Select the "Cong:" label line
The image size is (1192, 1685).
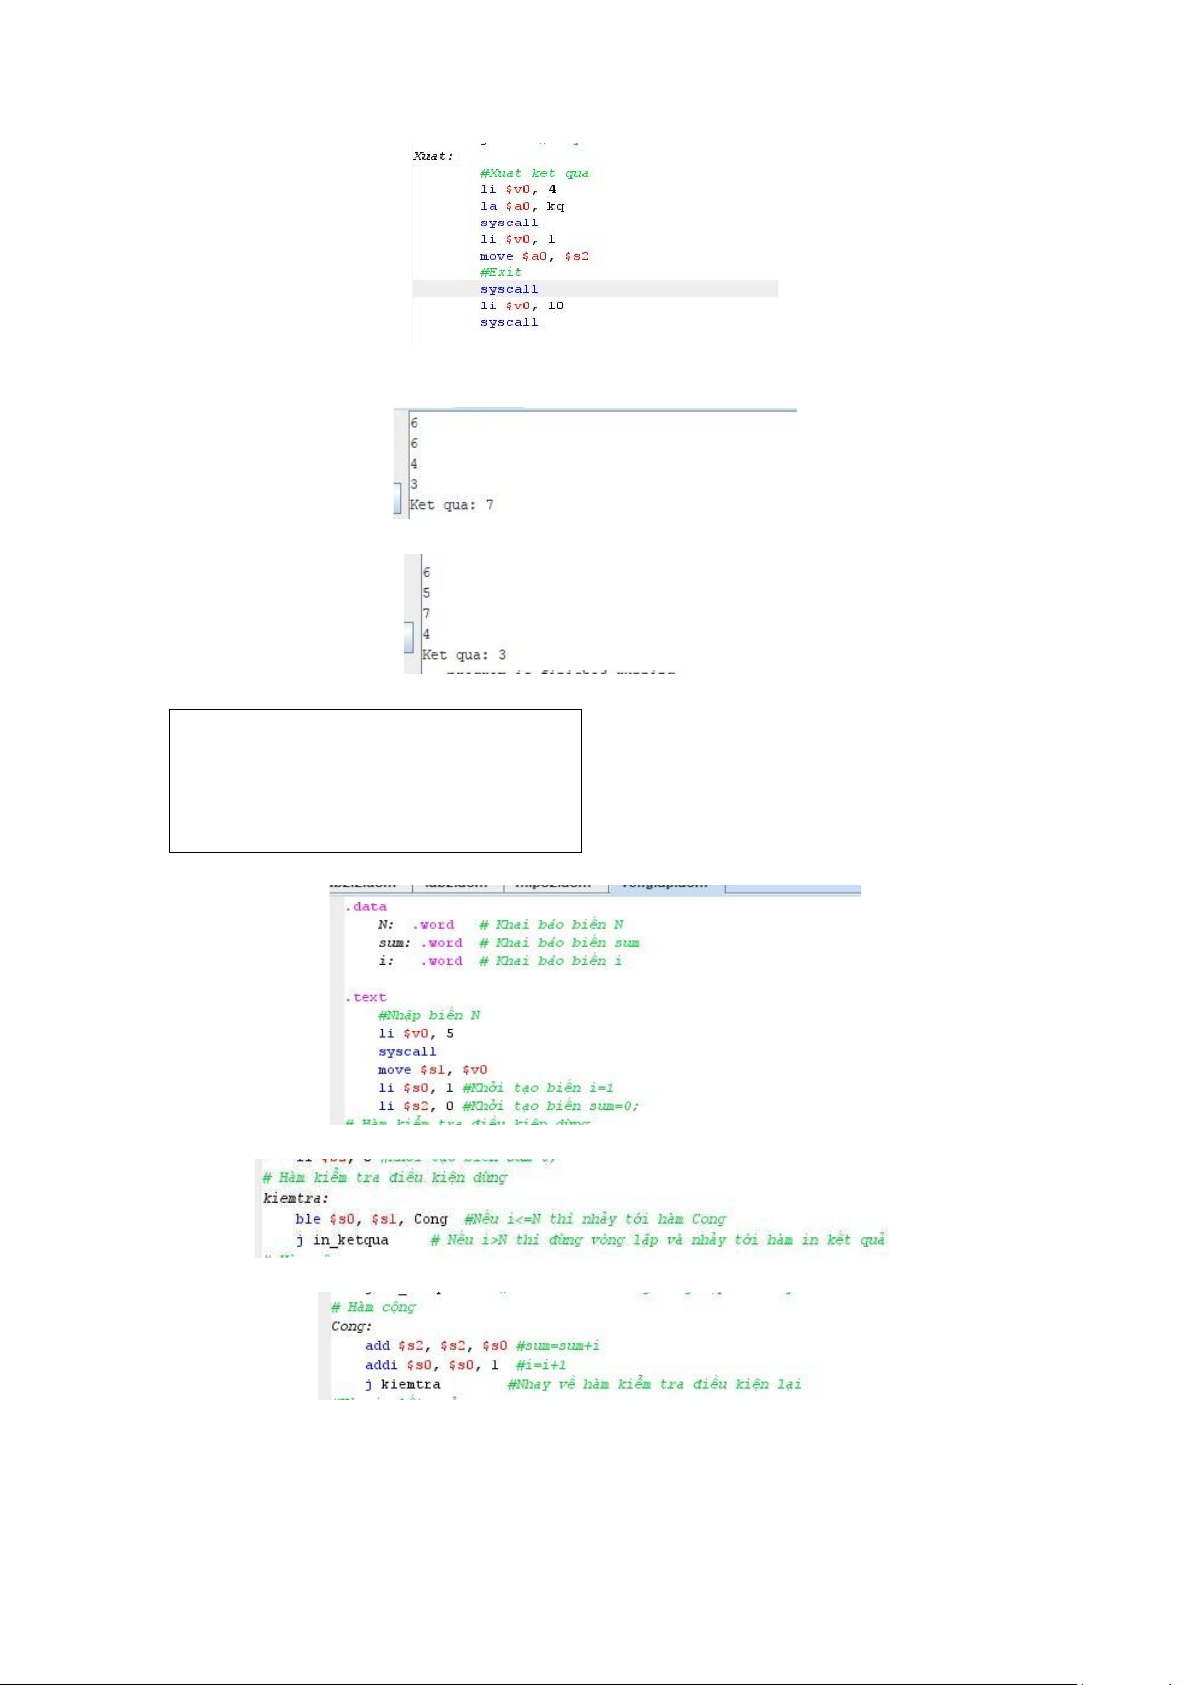tap(351, 1326)
